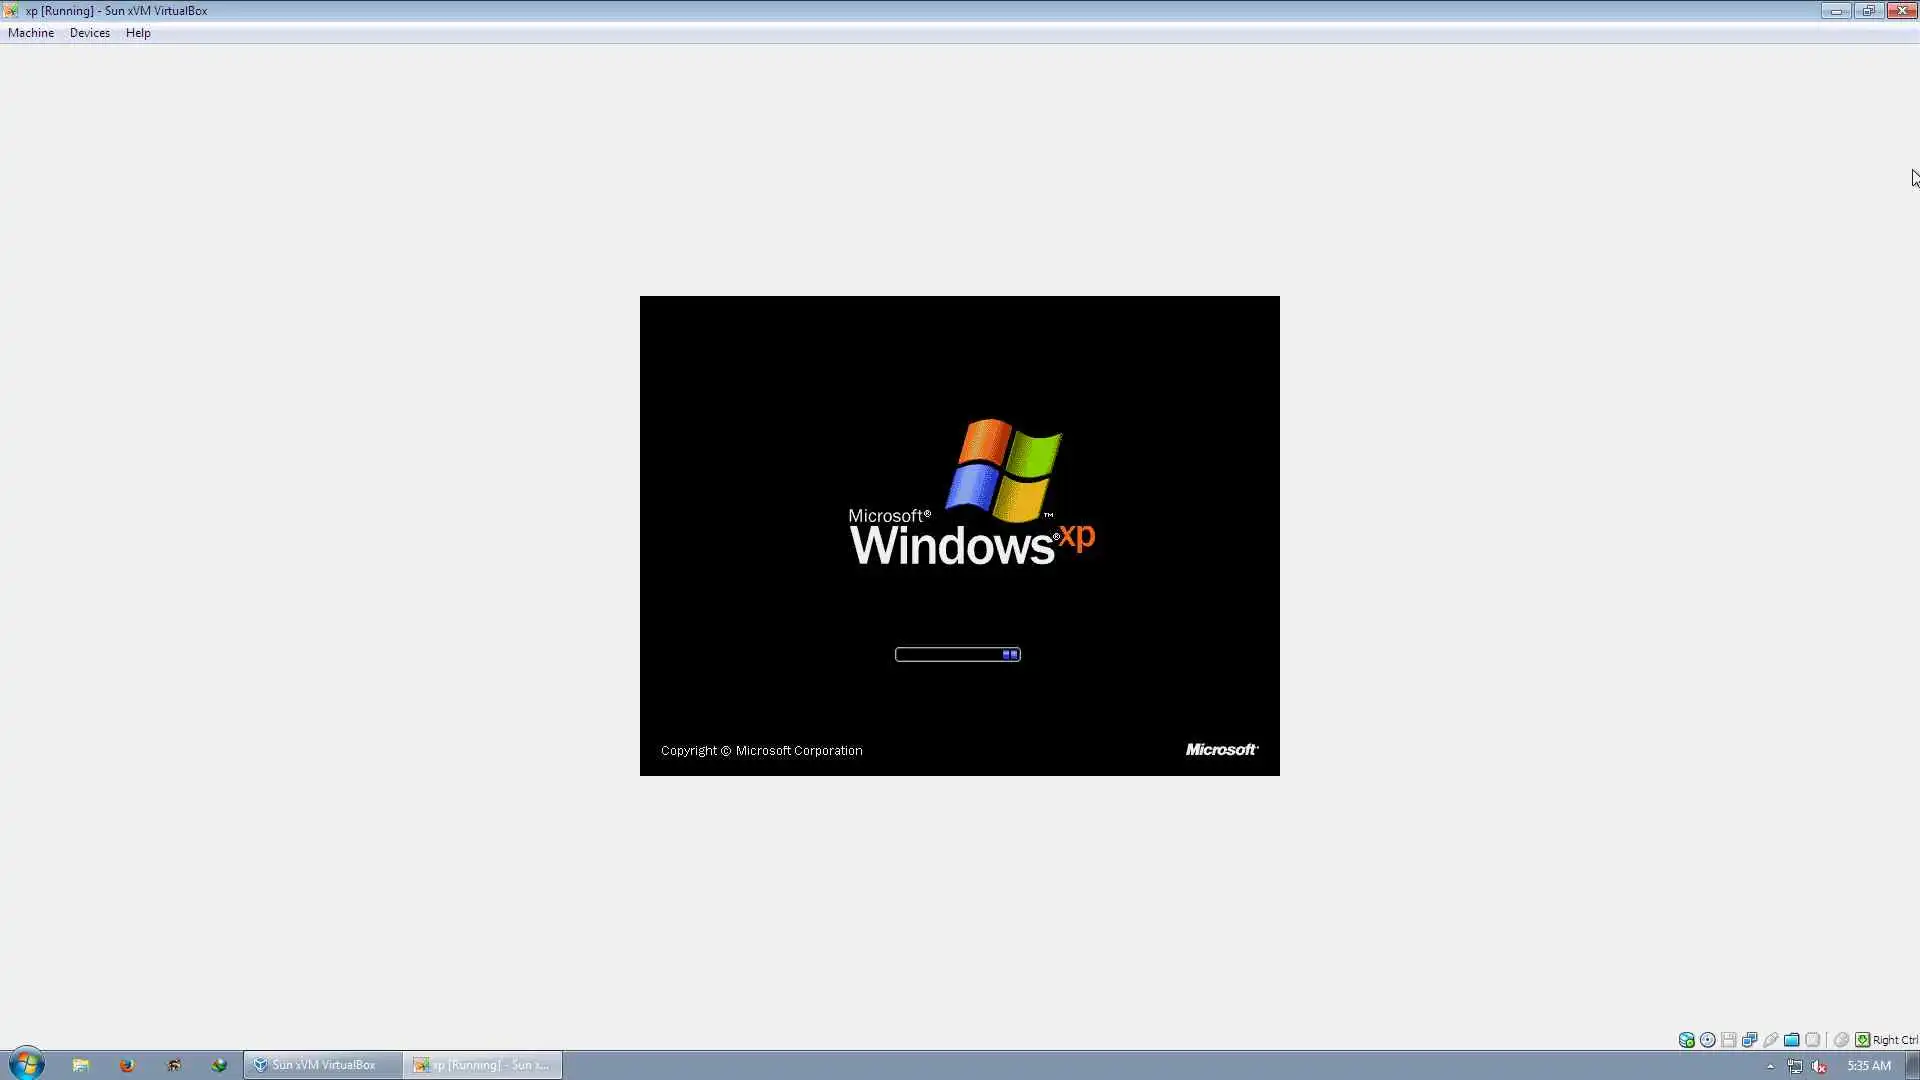
Task: Click the muted volume tray icon
Action: tap(1819, 1066)
